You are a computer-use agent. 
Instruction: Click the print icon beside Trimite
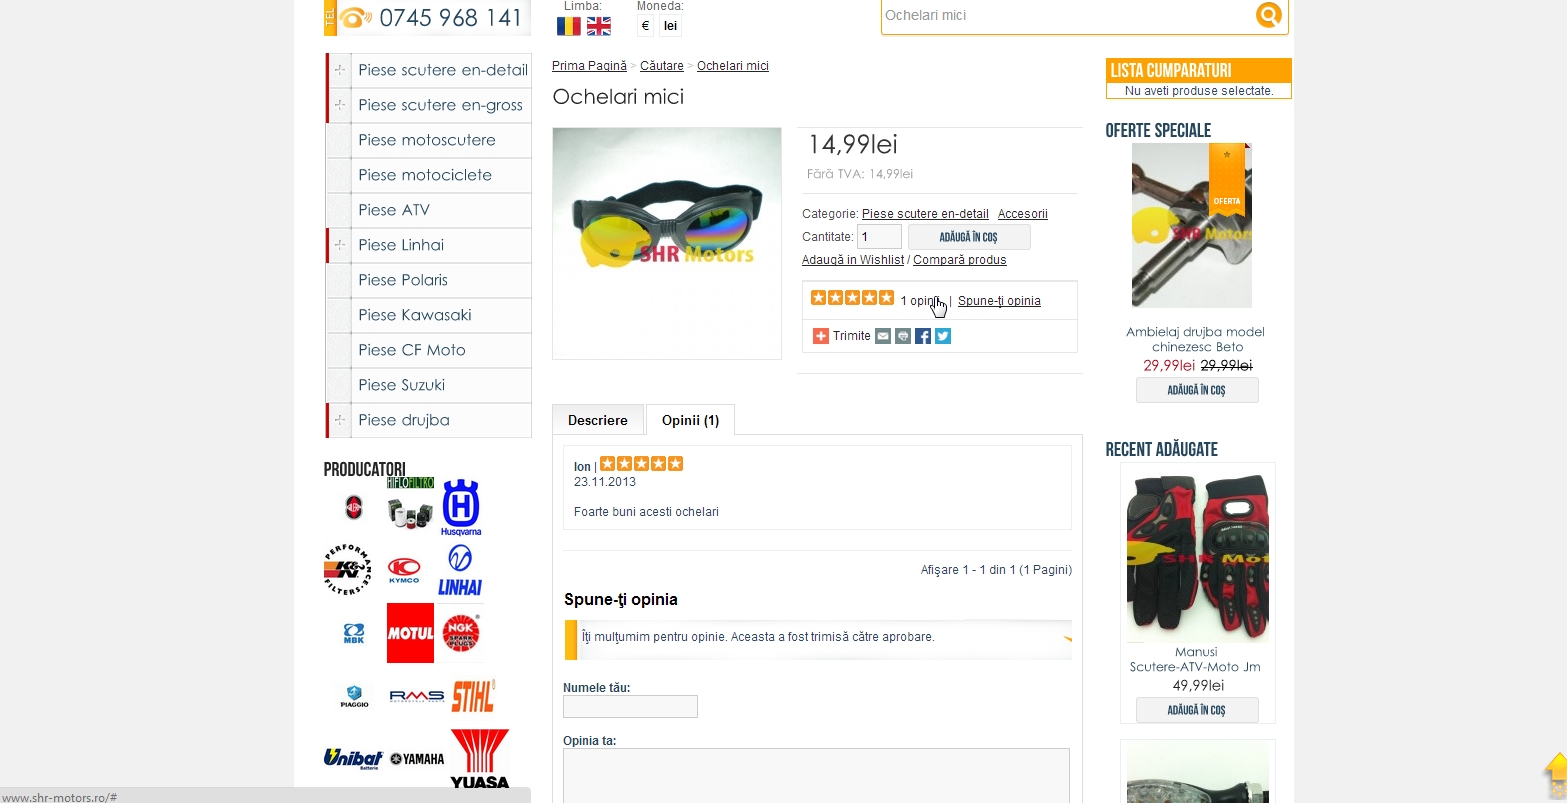[x=903, y=336]
